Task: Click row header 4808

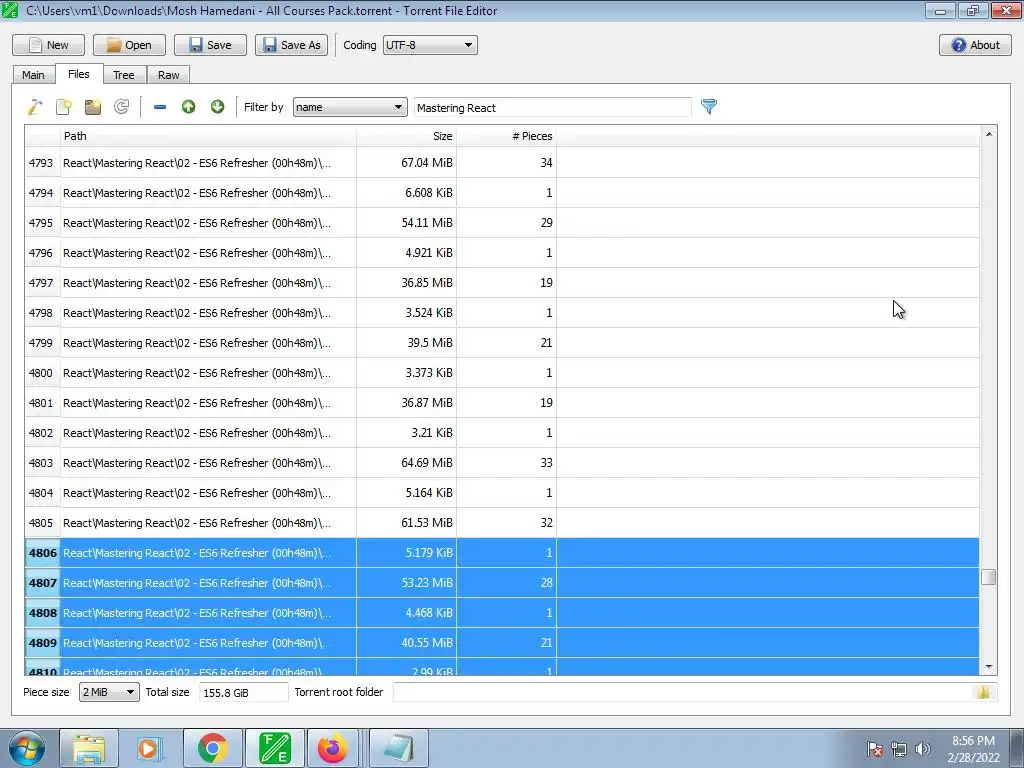Action: 42,613
